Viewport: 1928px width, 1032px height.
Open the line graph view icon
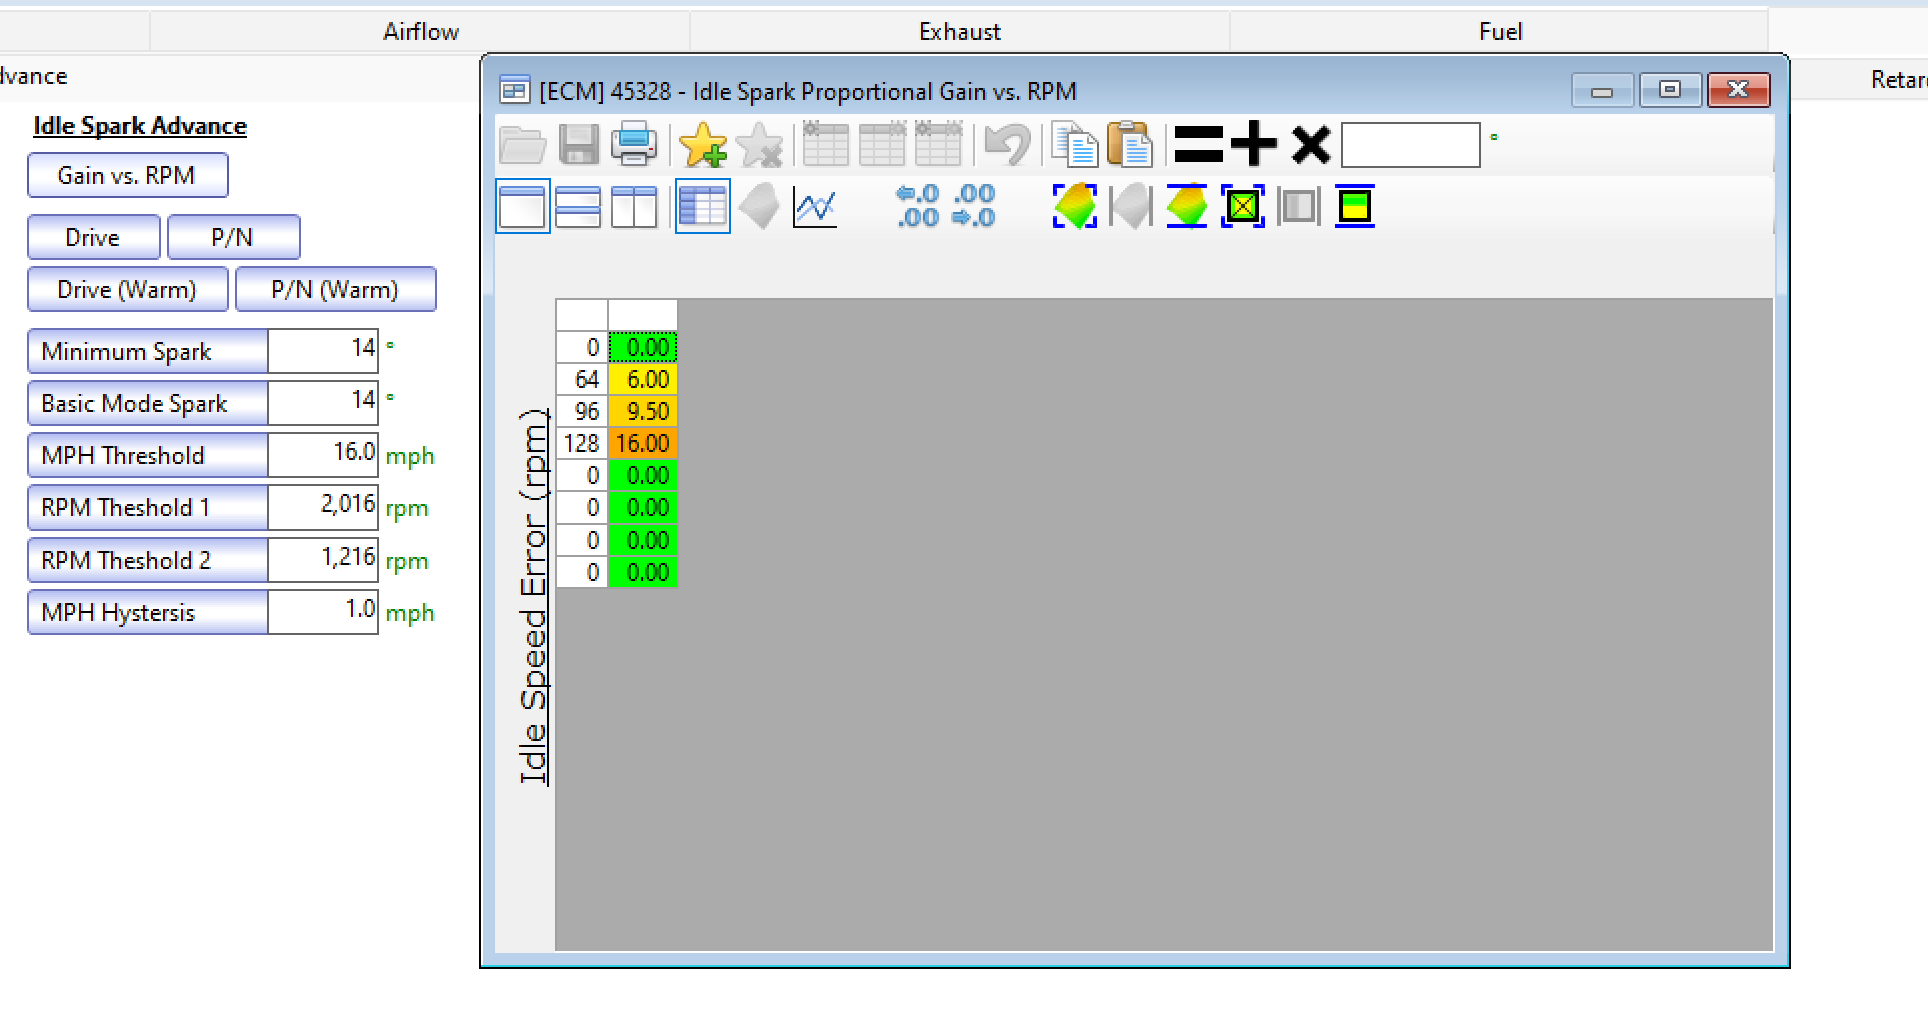click(815, 208)
